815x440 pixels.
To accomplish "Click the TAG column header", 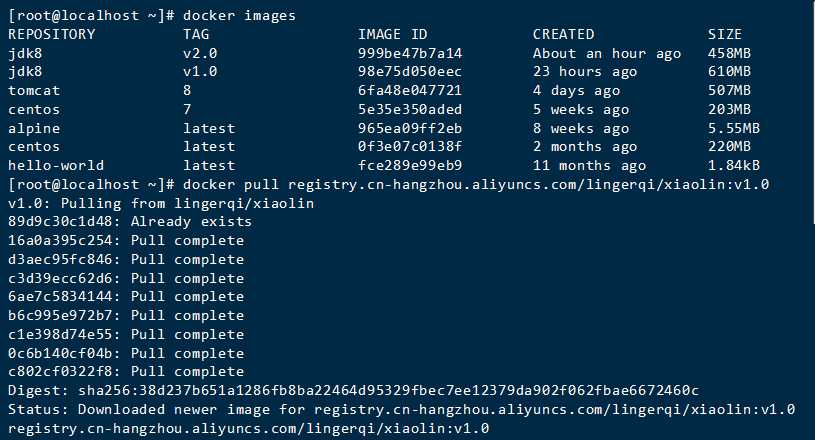I will point(196,34).
